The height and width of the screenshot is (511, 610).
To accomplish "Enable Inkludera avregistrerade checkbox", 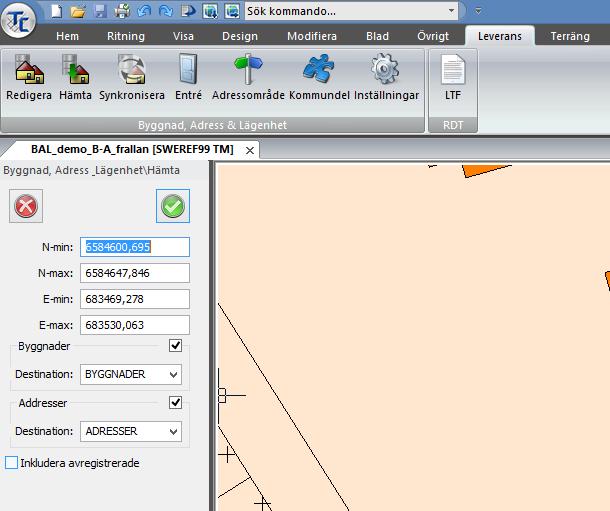I will (12, 463).
